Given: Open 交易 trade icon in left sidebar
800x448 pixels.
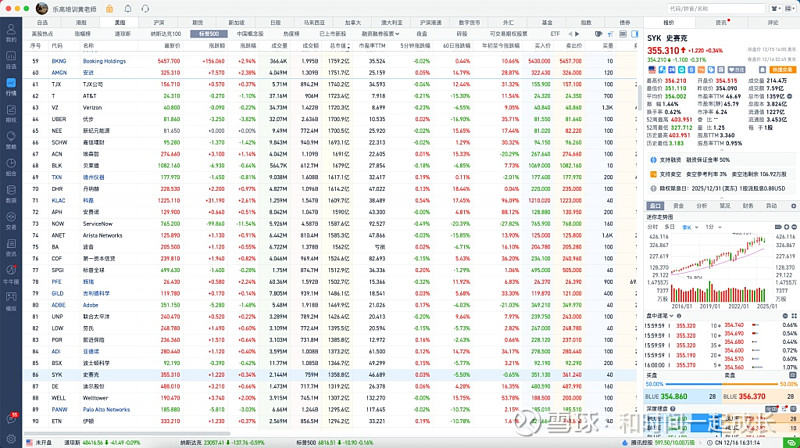Looking at the screenshot, I should [x=11, y=220].
